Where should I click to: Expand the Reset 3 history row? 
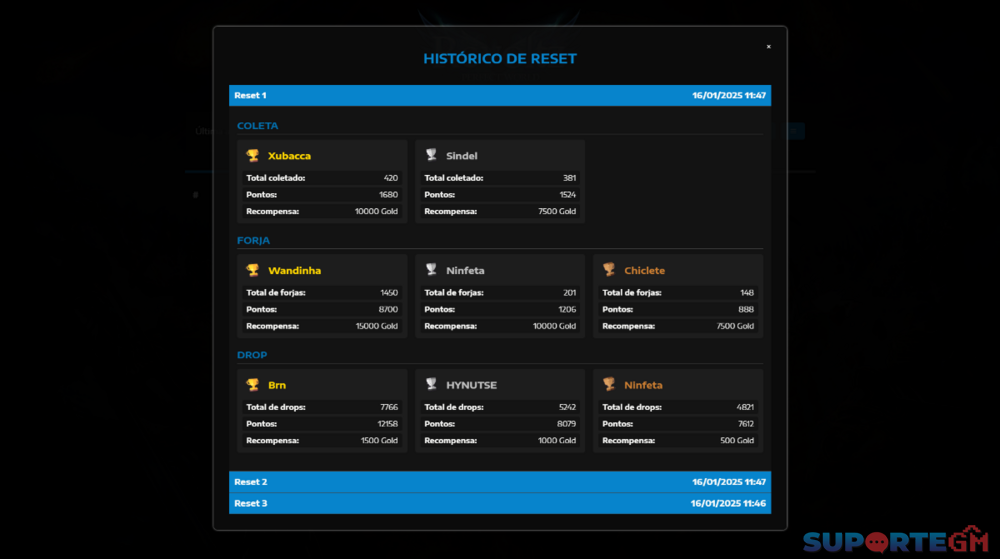click(499, 503)
